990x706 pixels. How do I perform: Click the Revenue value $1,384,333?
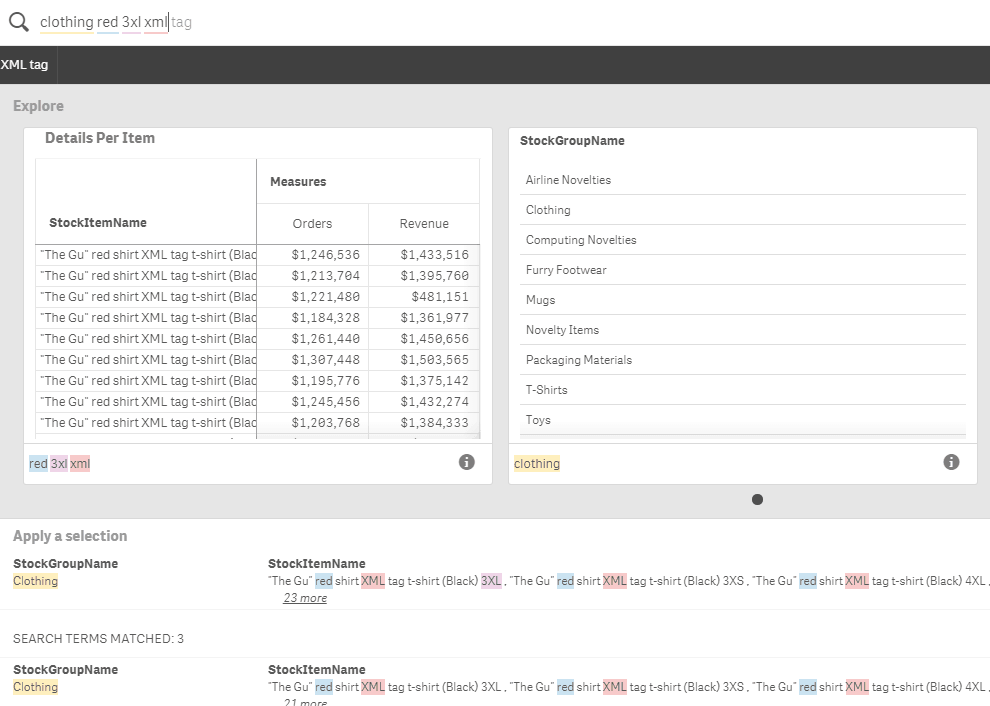click(434, 423)
